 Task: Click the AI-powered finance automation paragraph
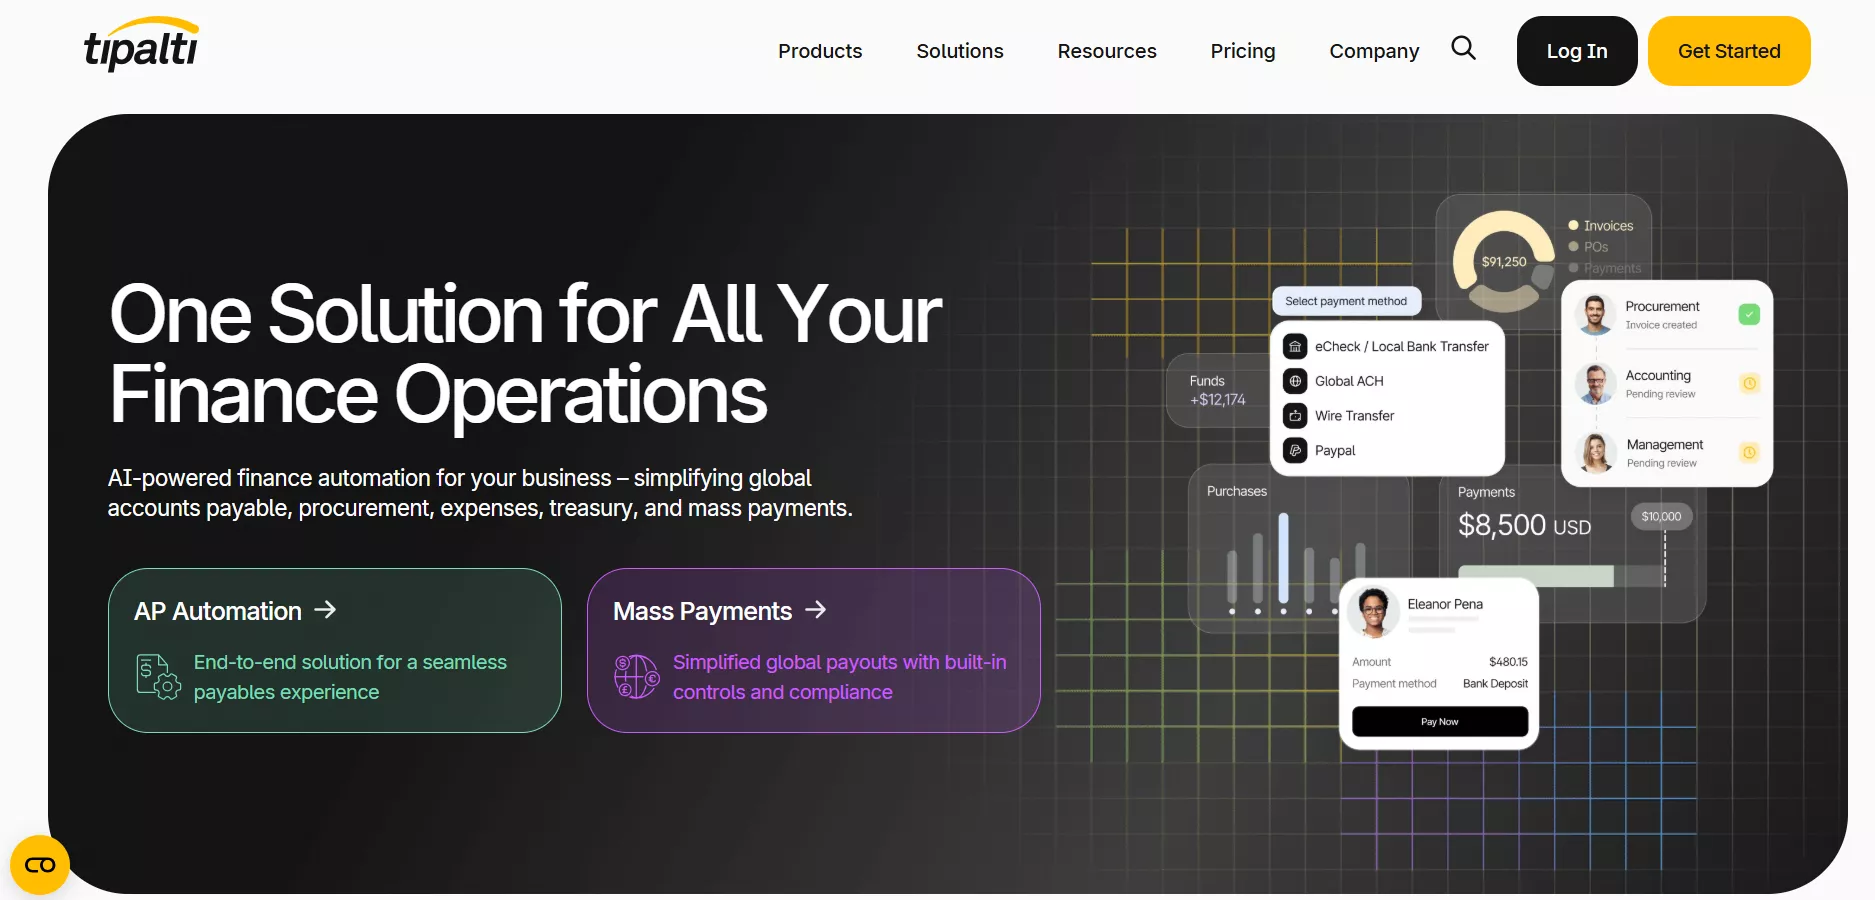(x=480, y=493)
